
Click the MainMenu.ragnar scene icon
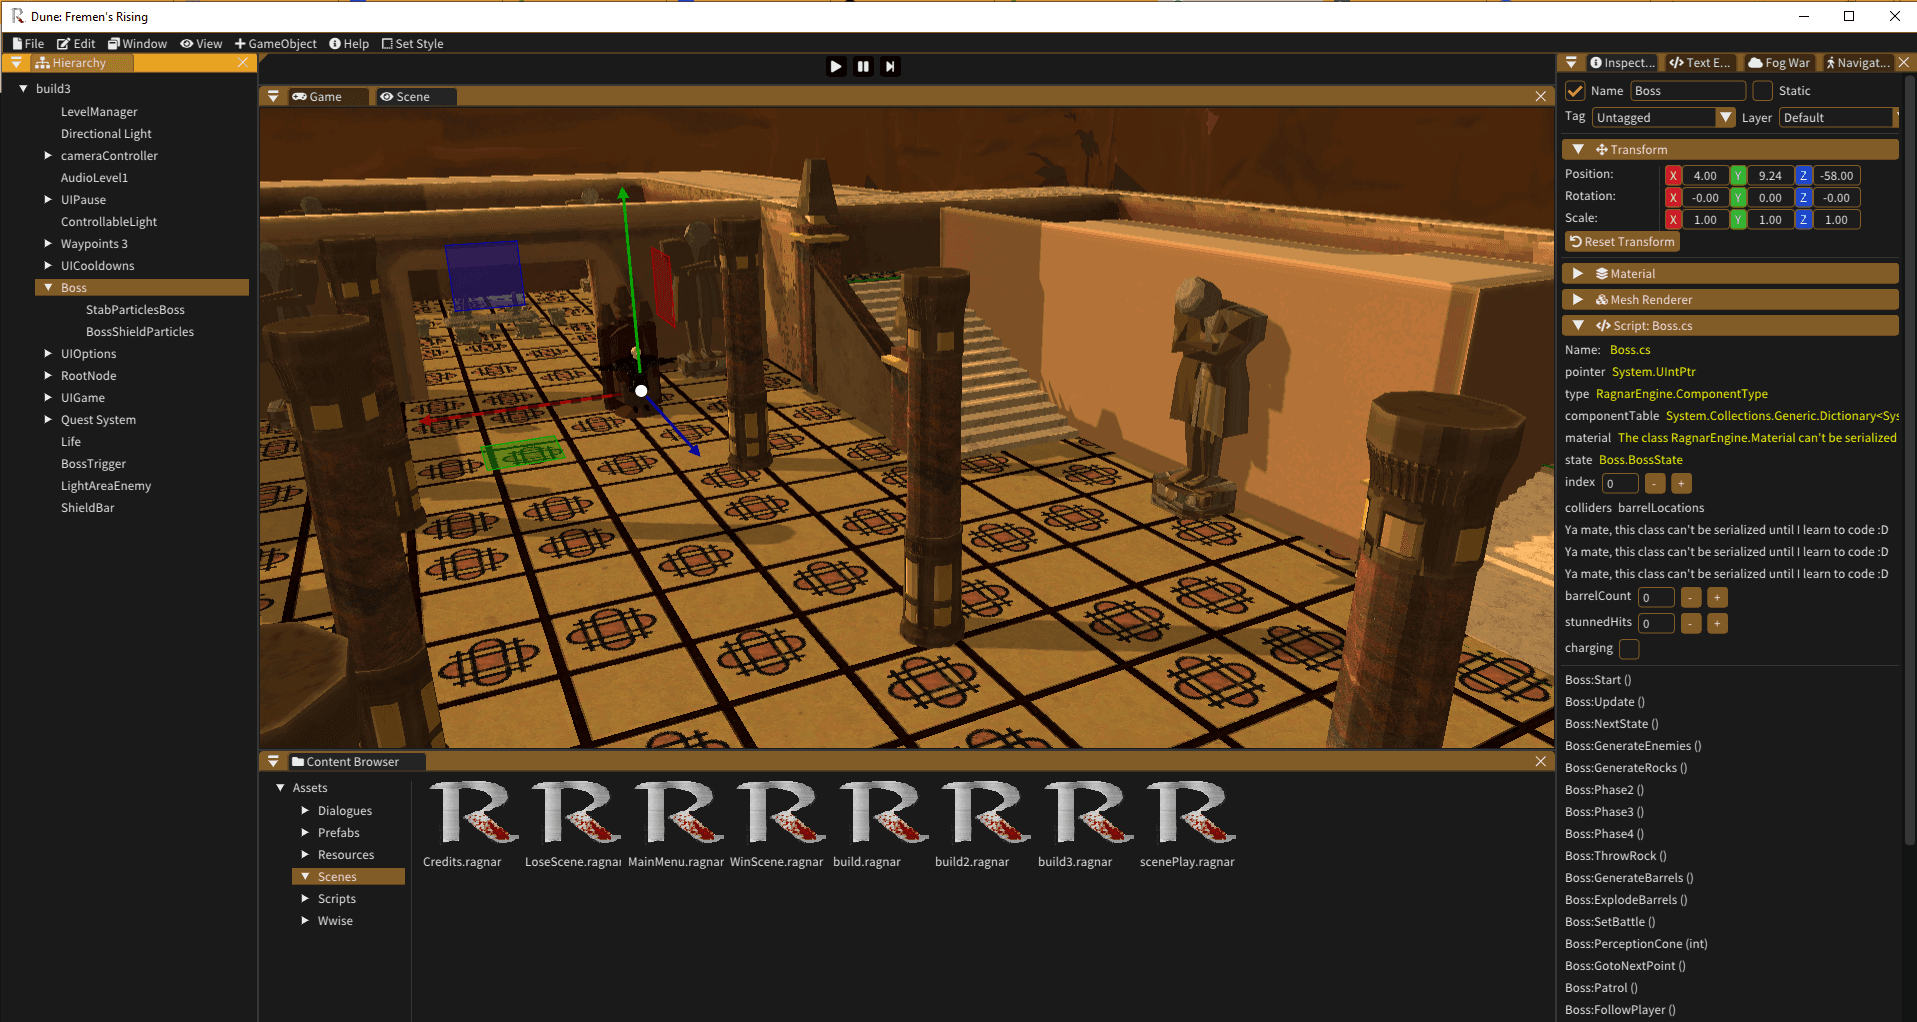[678, 813]
